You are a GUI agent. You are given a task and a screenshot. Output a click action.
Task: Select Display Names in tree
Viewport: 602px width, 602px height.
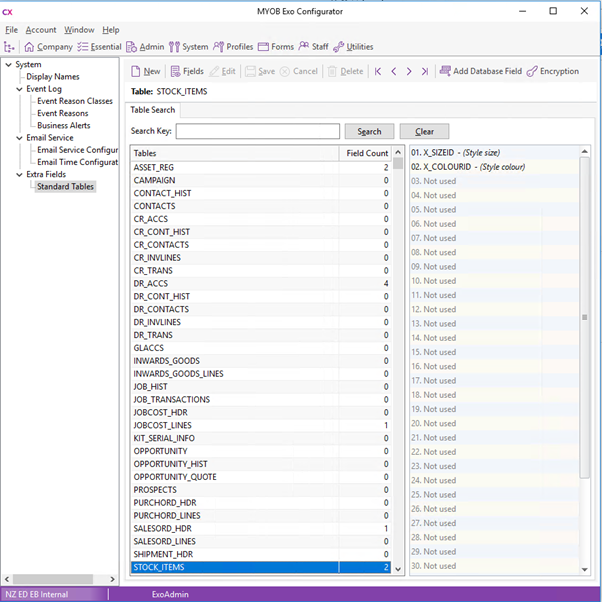coord(53,77)
